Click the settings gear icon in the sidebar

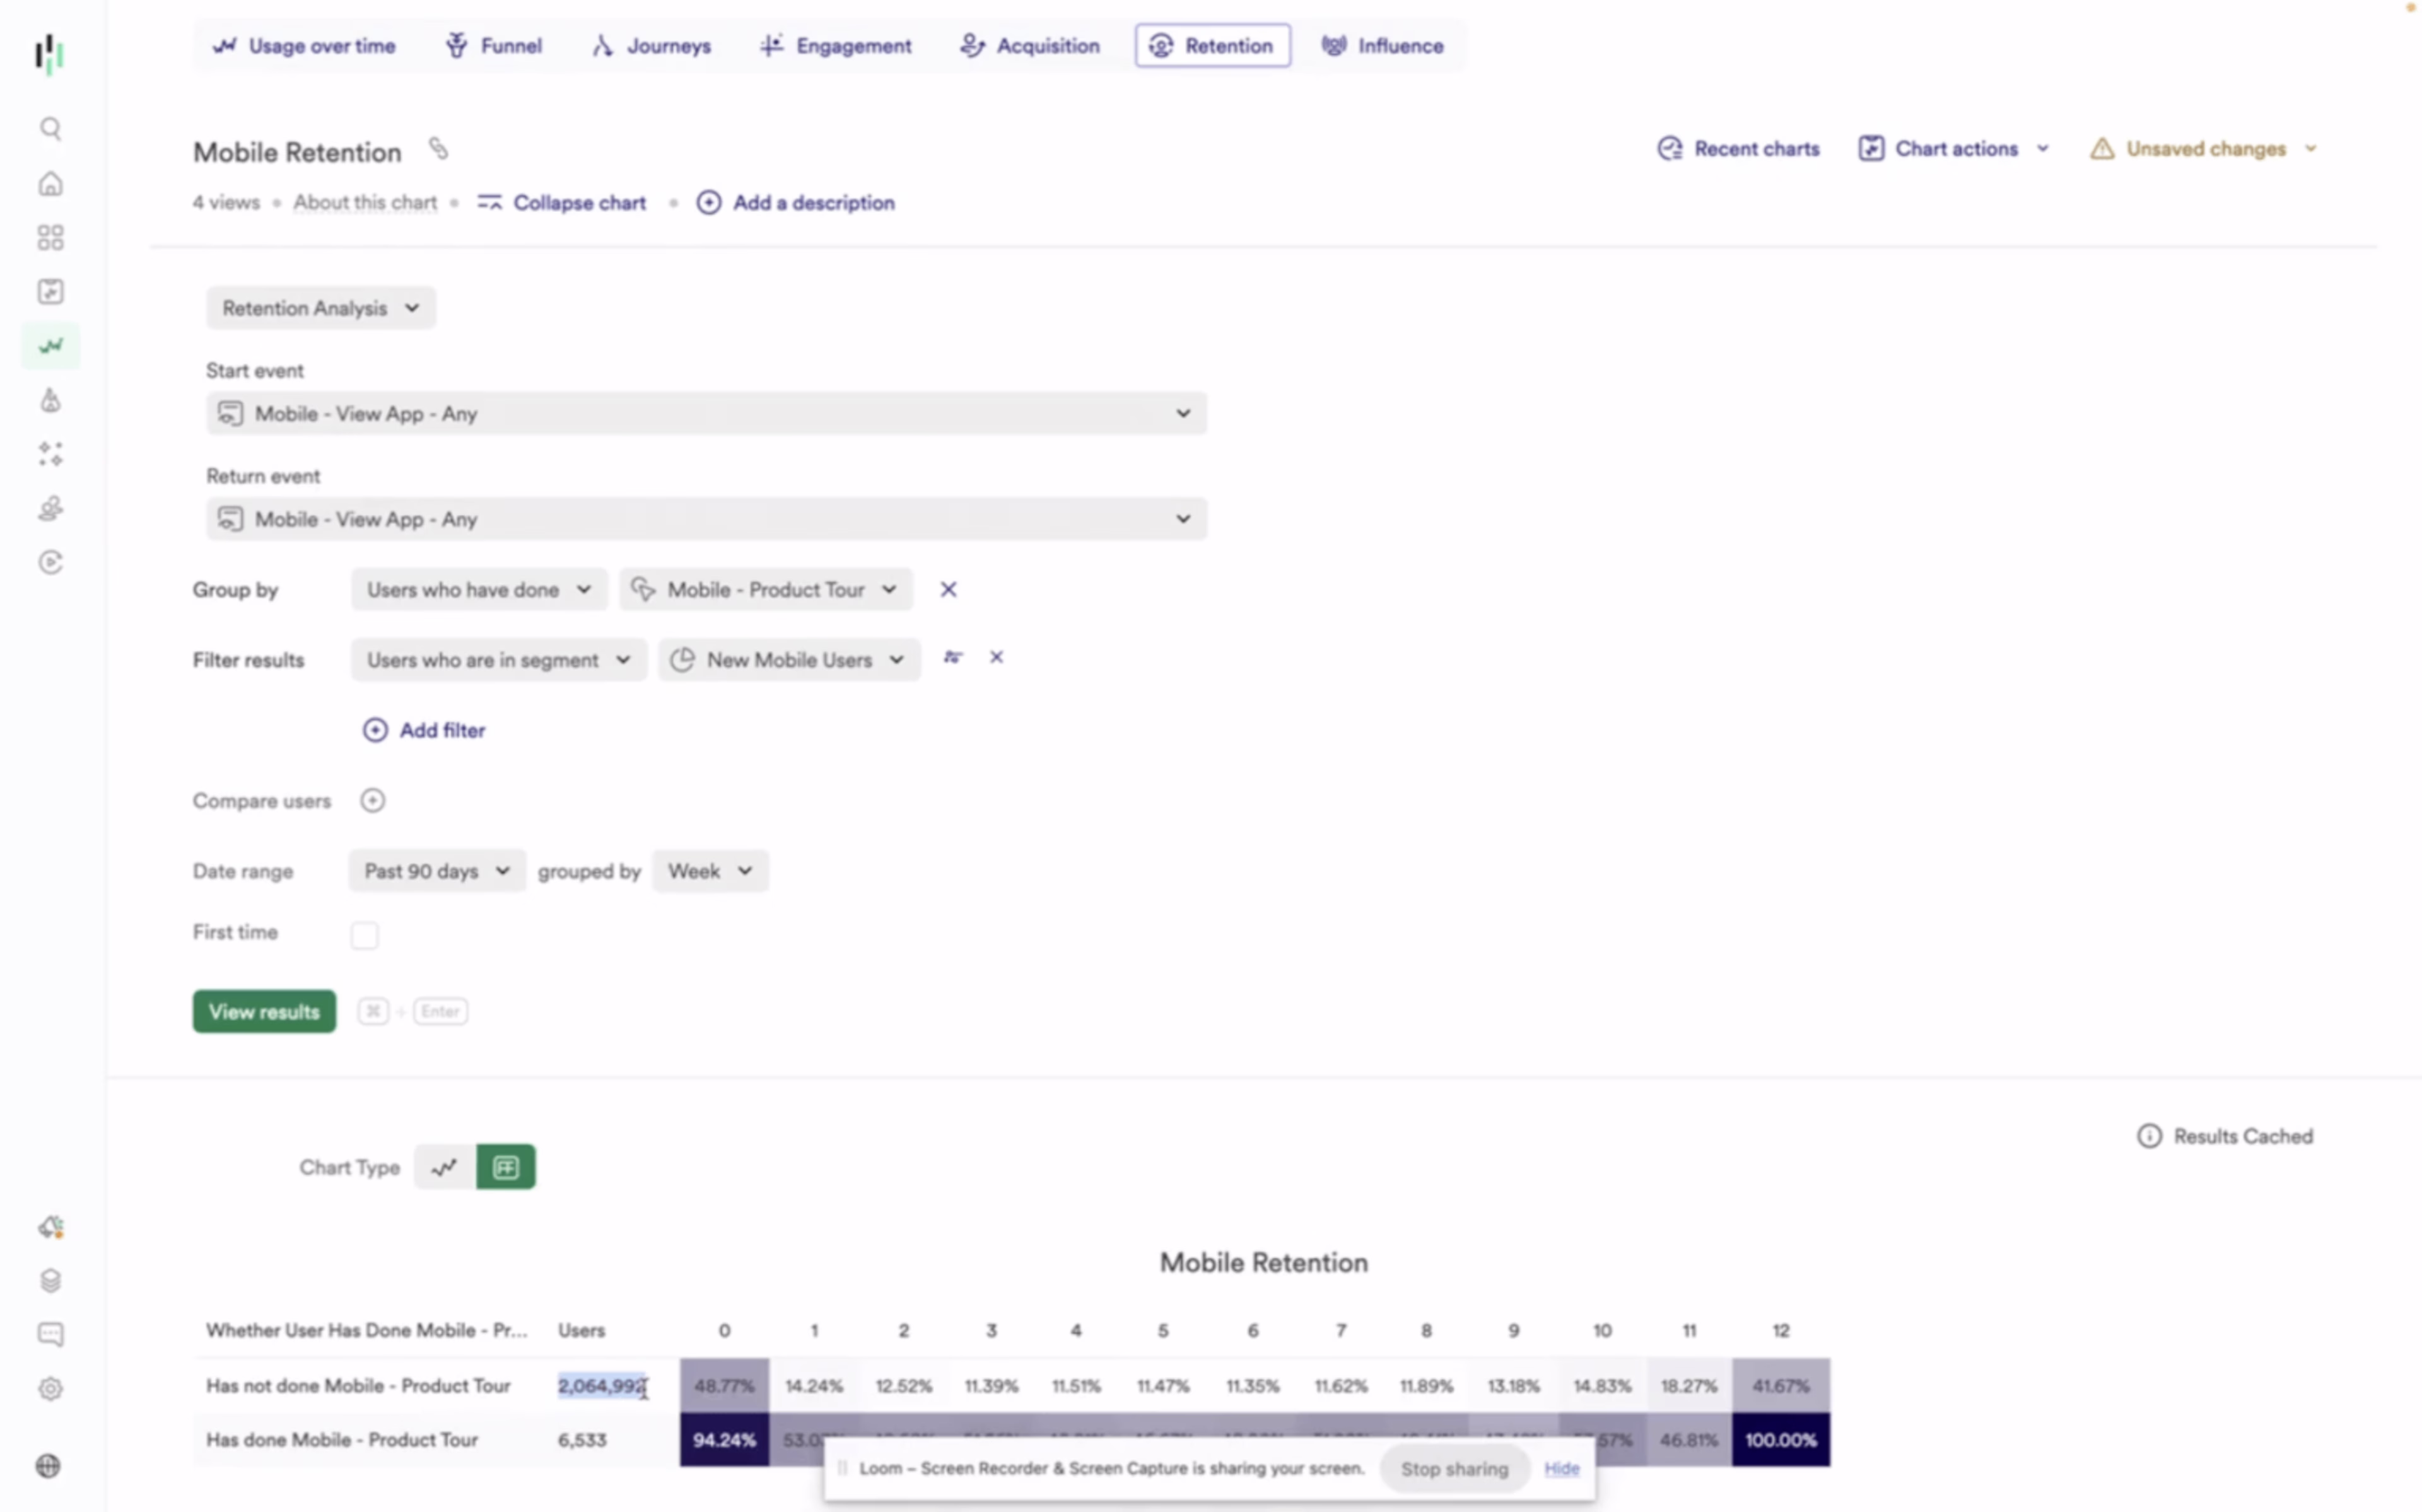pos(50,1389)
